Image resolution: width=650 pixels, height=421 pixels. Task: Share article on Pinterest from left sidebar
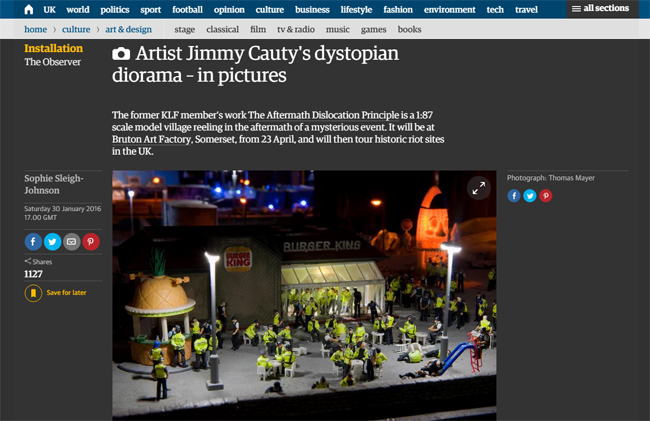(90, 241)
